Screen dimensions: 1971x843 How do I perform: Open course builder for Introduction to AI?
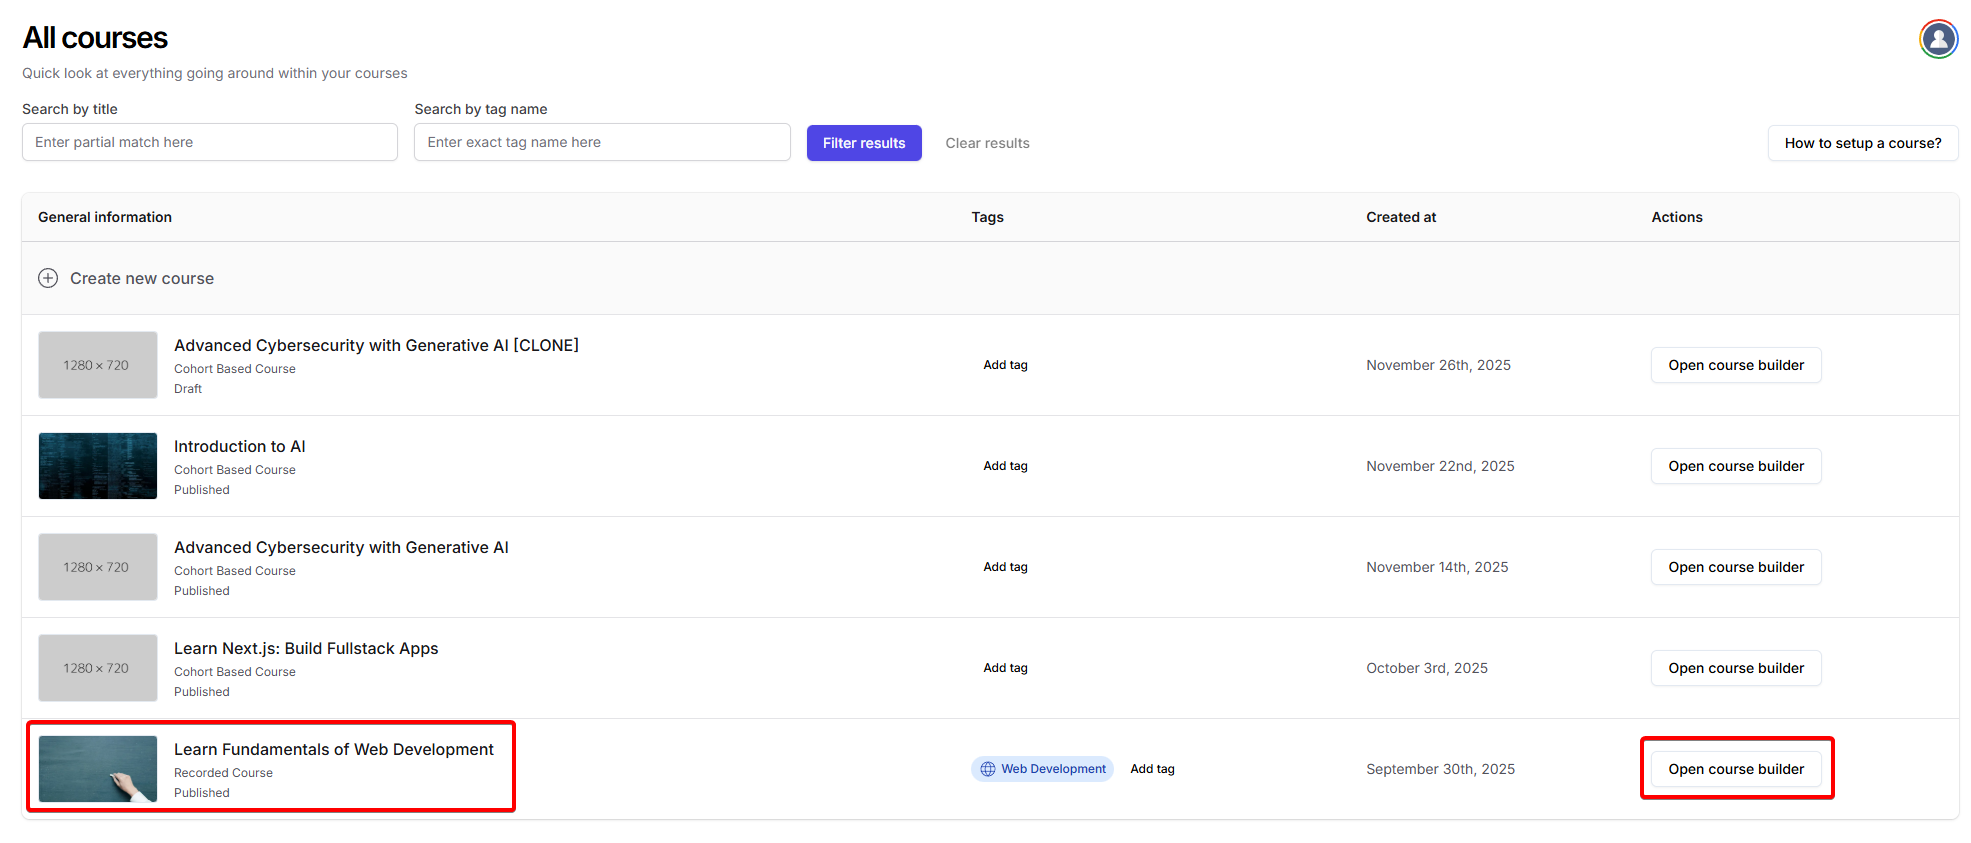[1735, 466]
